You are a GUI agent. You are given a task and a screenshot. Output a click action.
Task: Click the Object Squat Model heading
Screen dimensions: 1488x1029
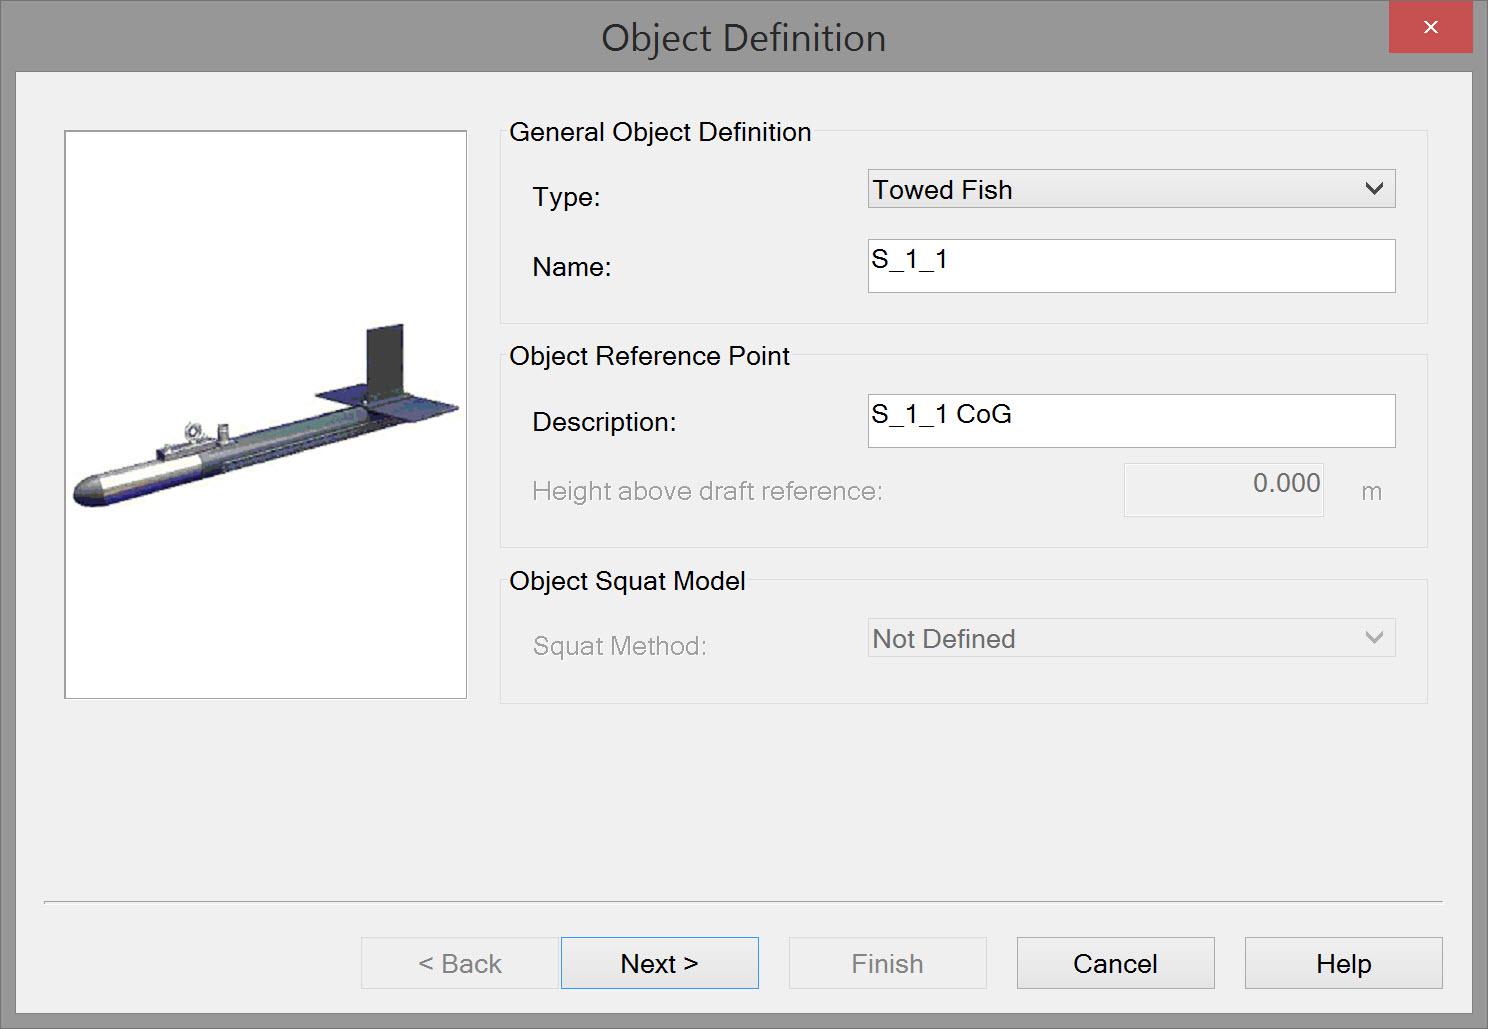[x=627, y=581]
